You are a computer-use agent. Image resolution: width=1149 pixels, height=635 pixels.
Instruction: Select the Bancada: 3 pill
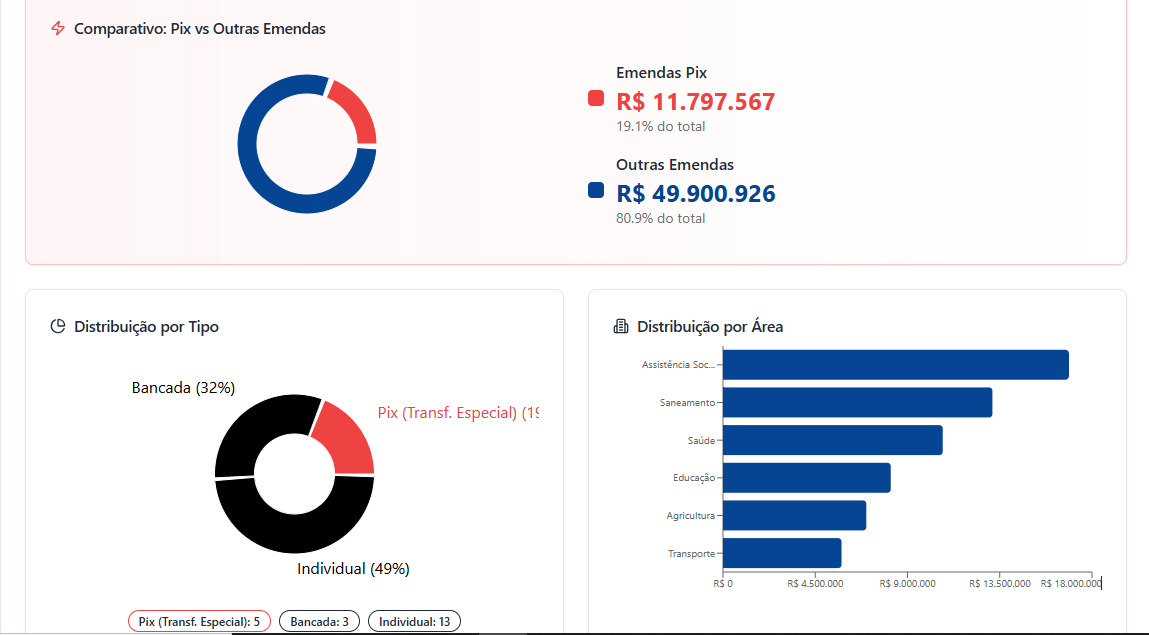click(x=319, y=622)
